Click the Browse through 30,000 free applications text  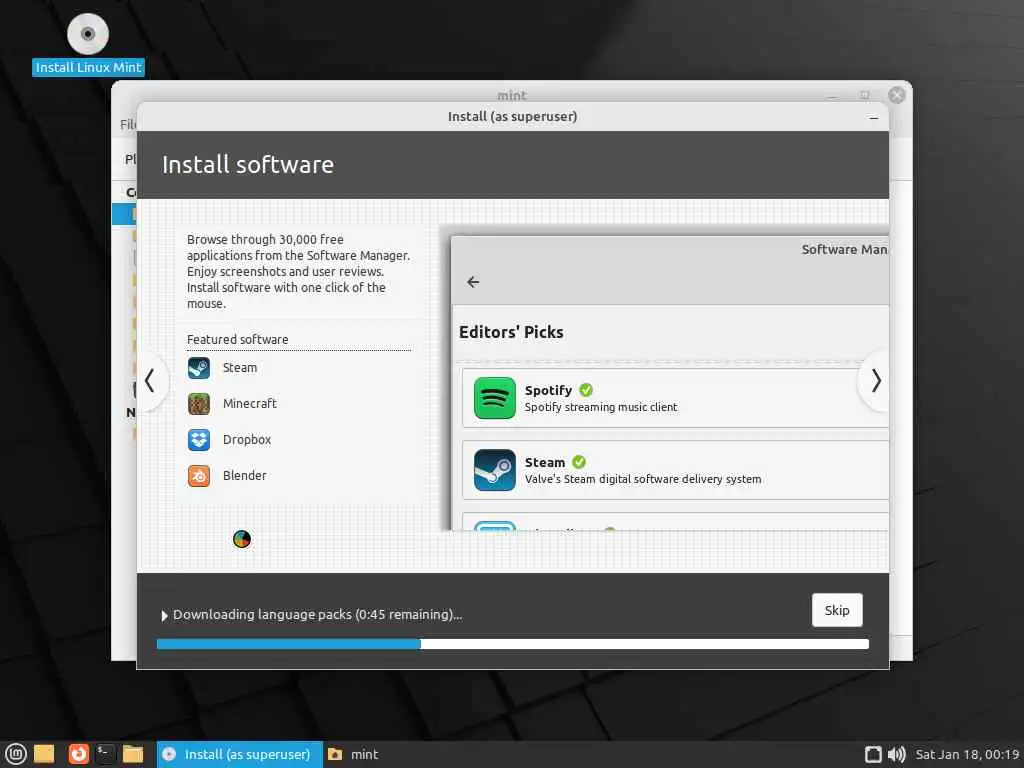[x=298, y=271]
